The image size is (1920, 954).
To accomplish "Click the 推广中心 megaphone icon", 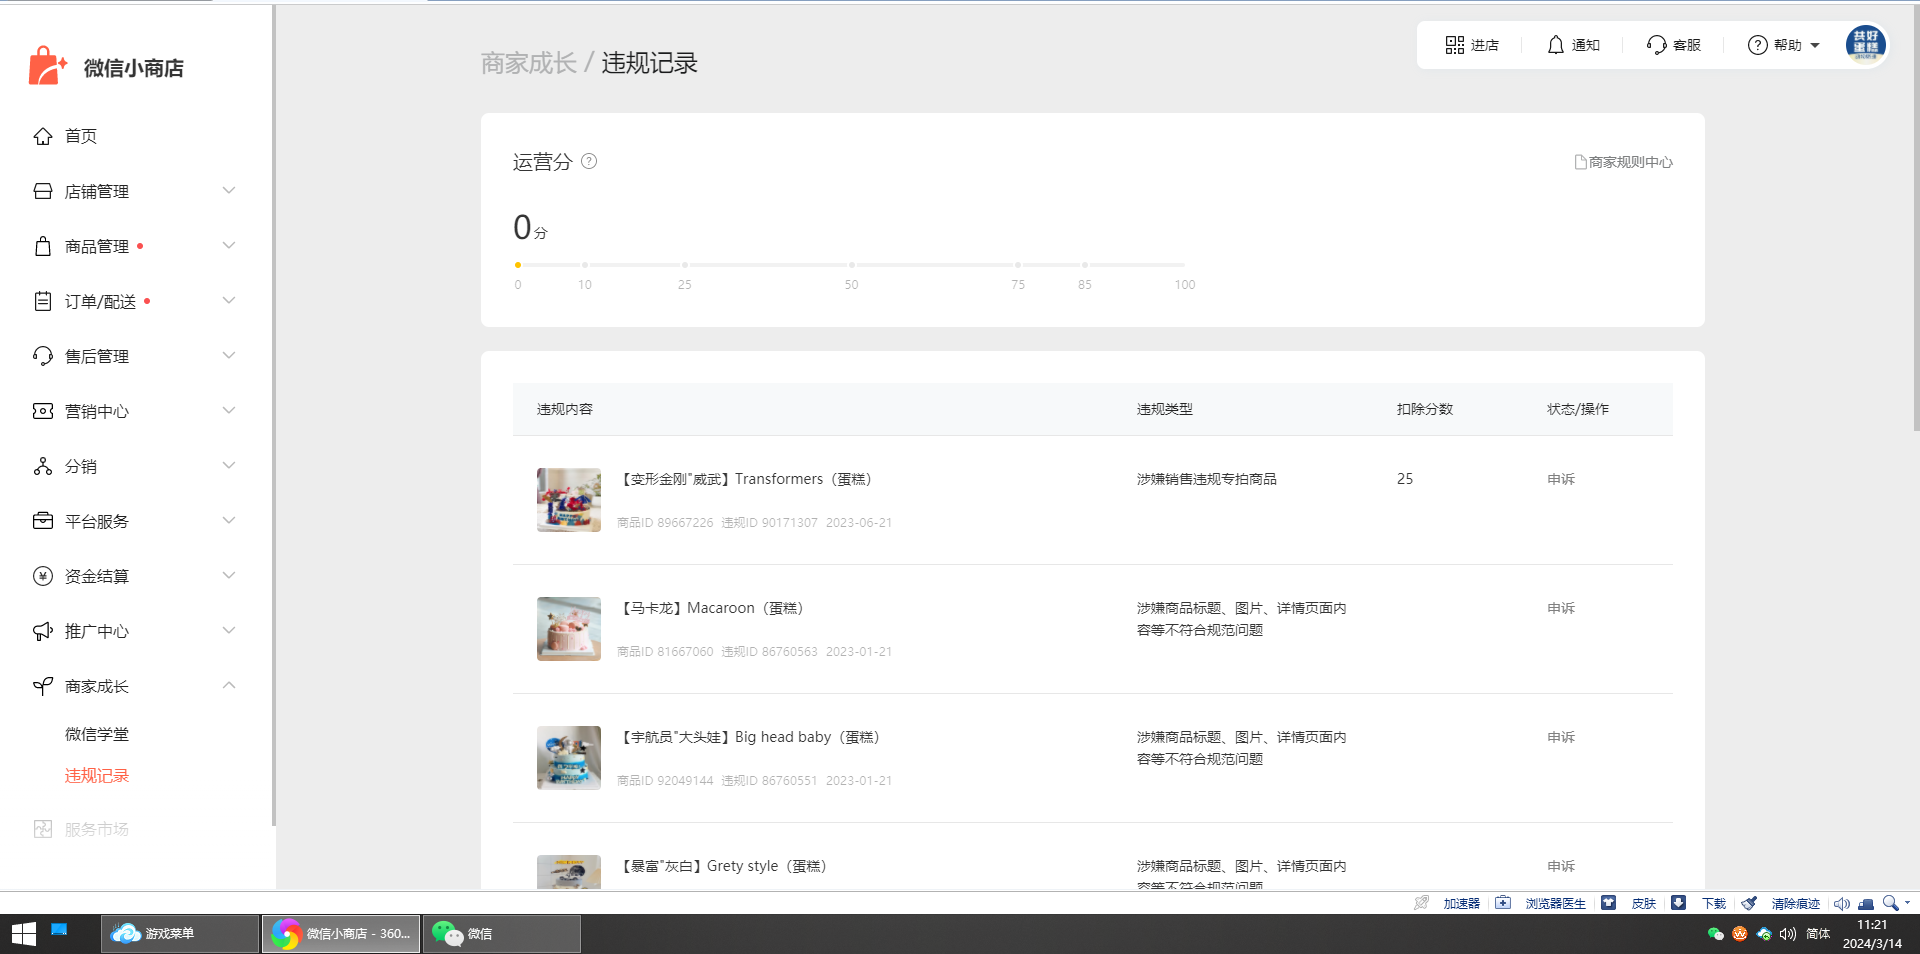I will 43,631.
